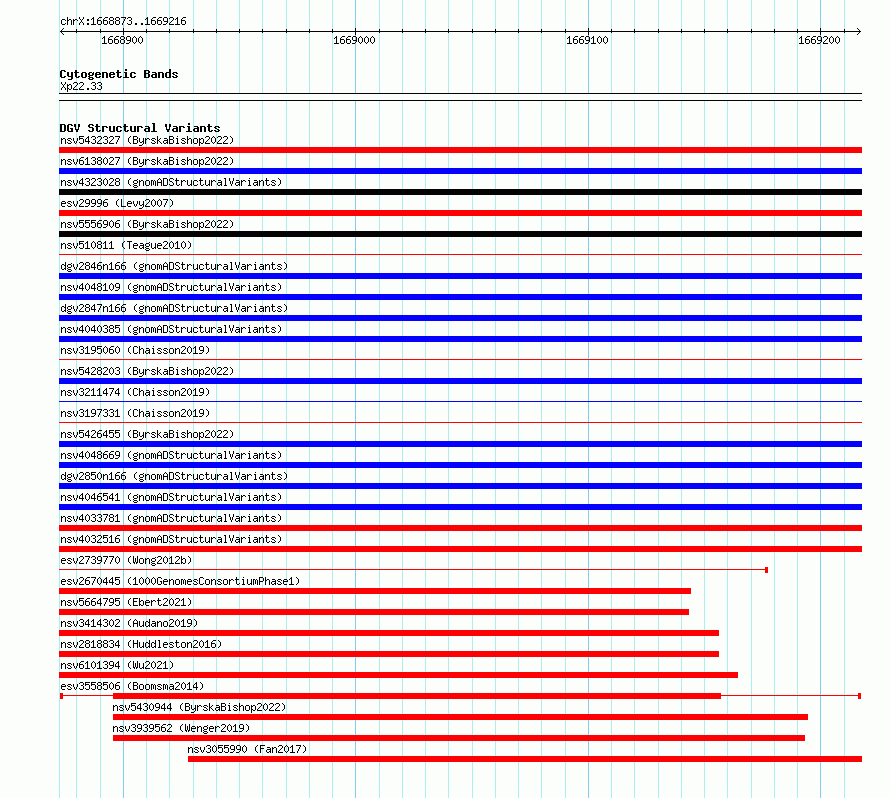Click the nsv3414302 (Audano2019) label

pyautogui.click(x=129, y=623)
